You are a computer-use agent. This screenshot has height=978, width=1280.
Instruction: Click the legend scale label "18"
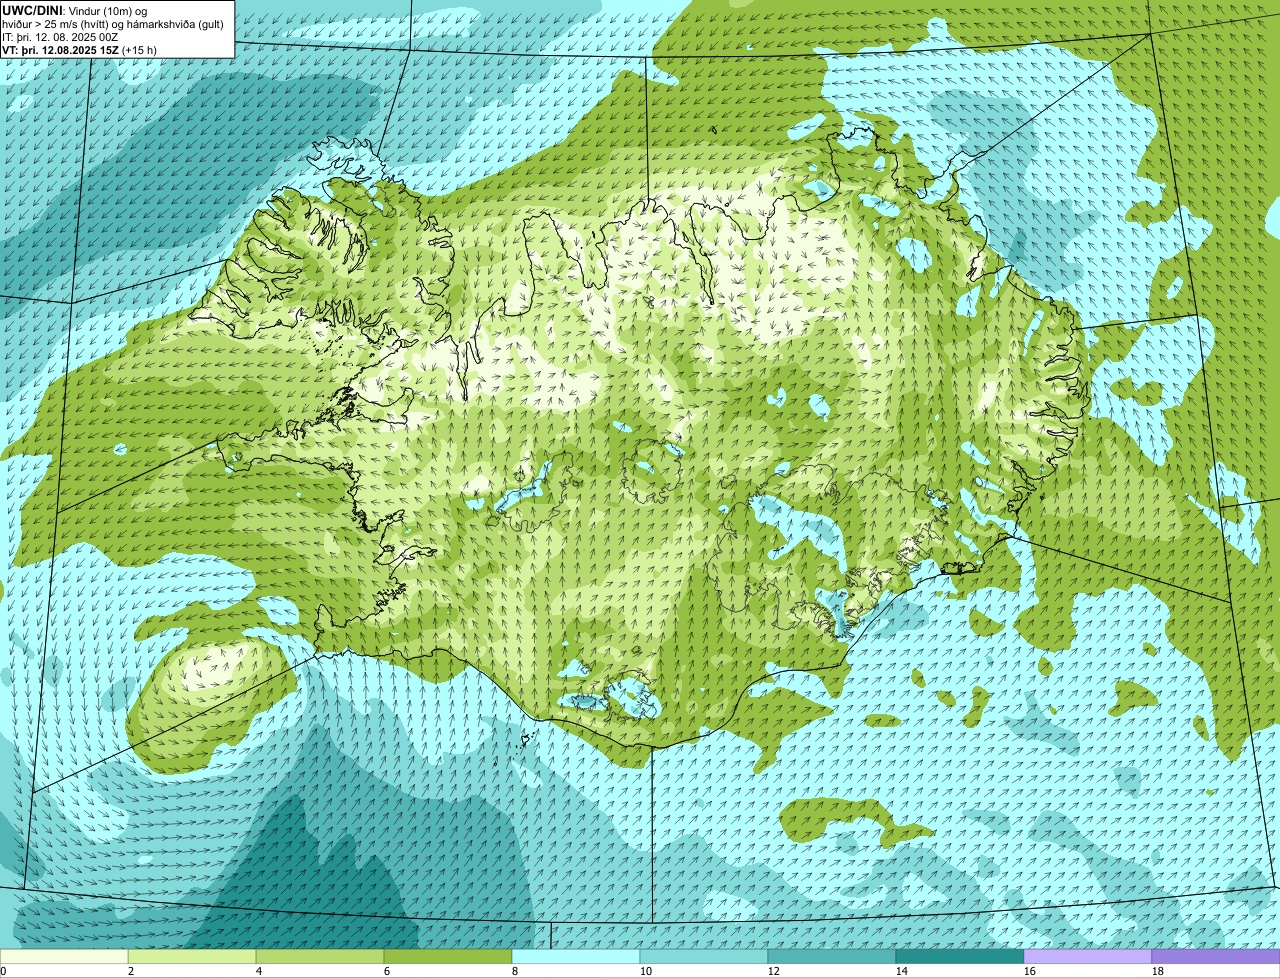tap(1158, 971)
